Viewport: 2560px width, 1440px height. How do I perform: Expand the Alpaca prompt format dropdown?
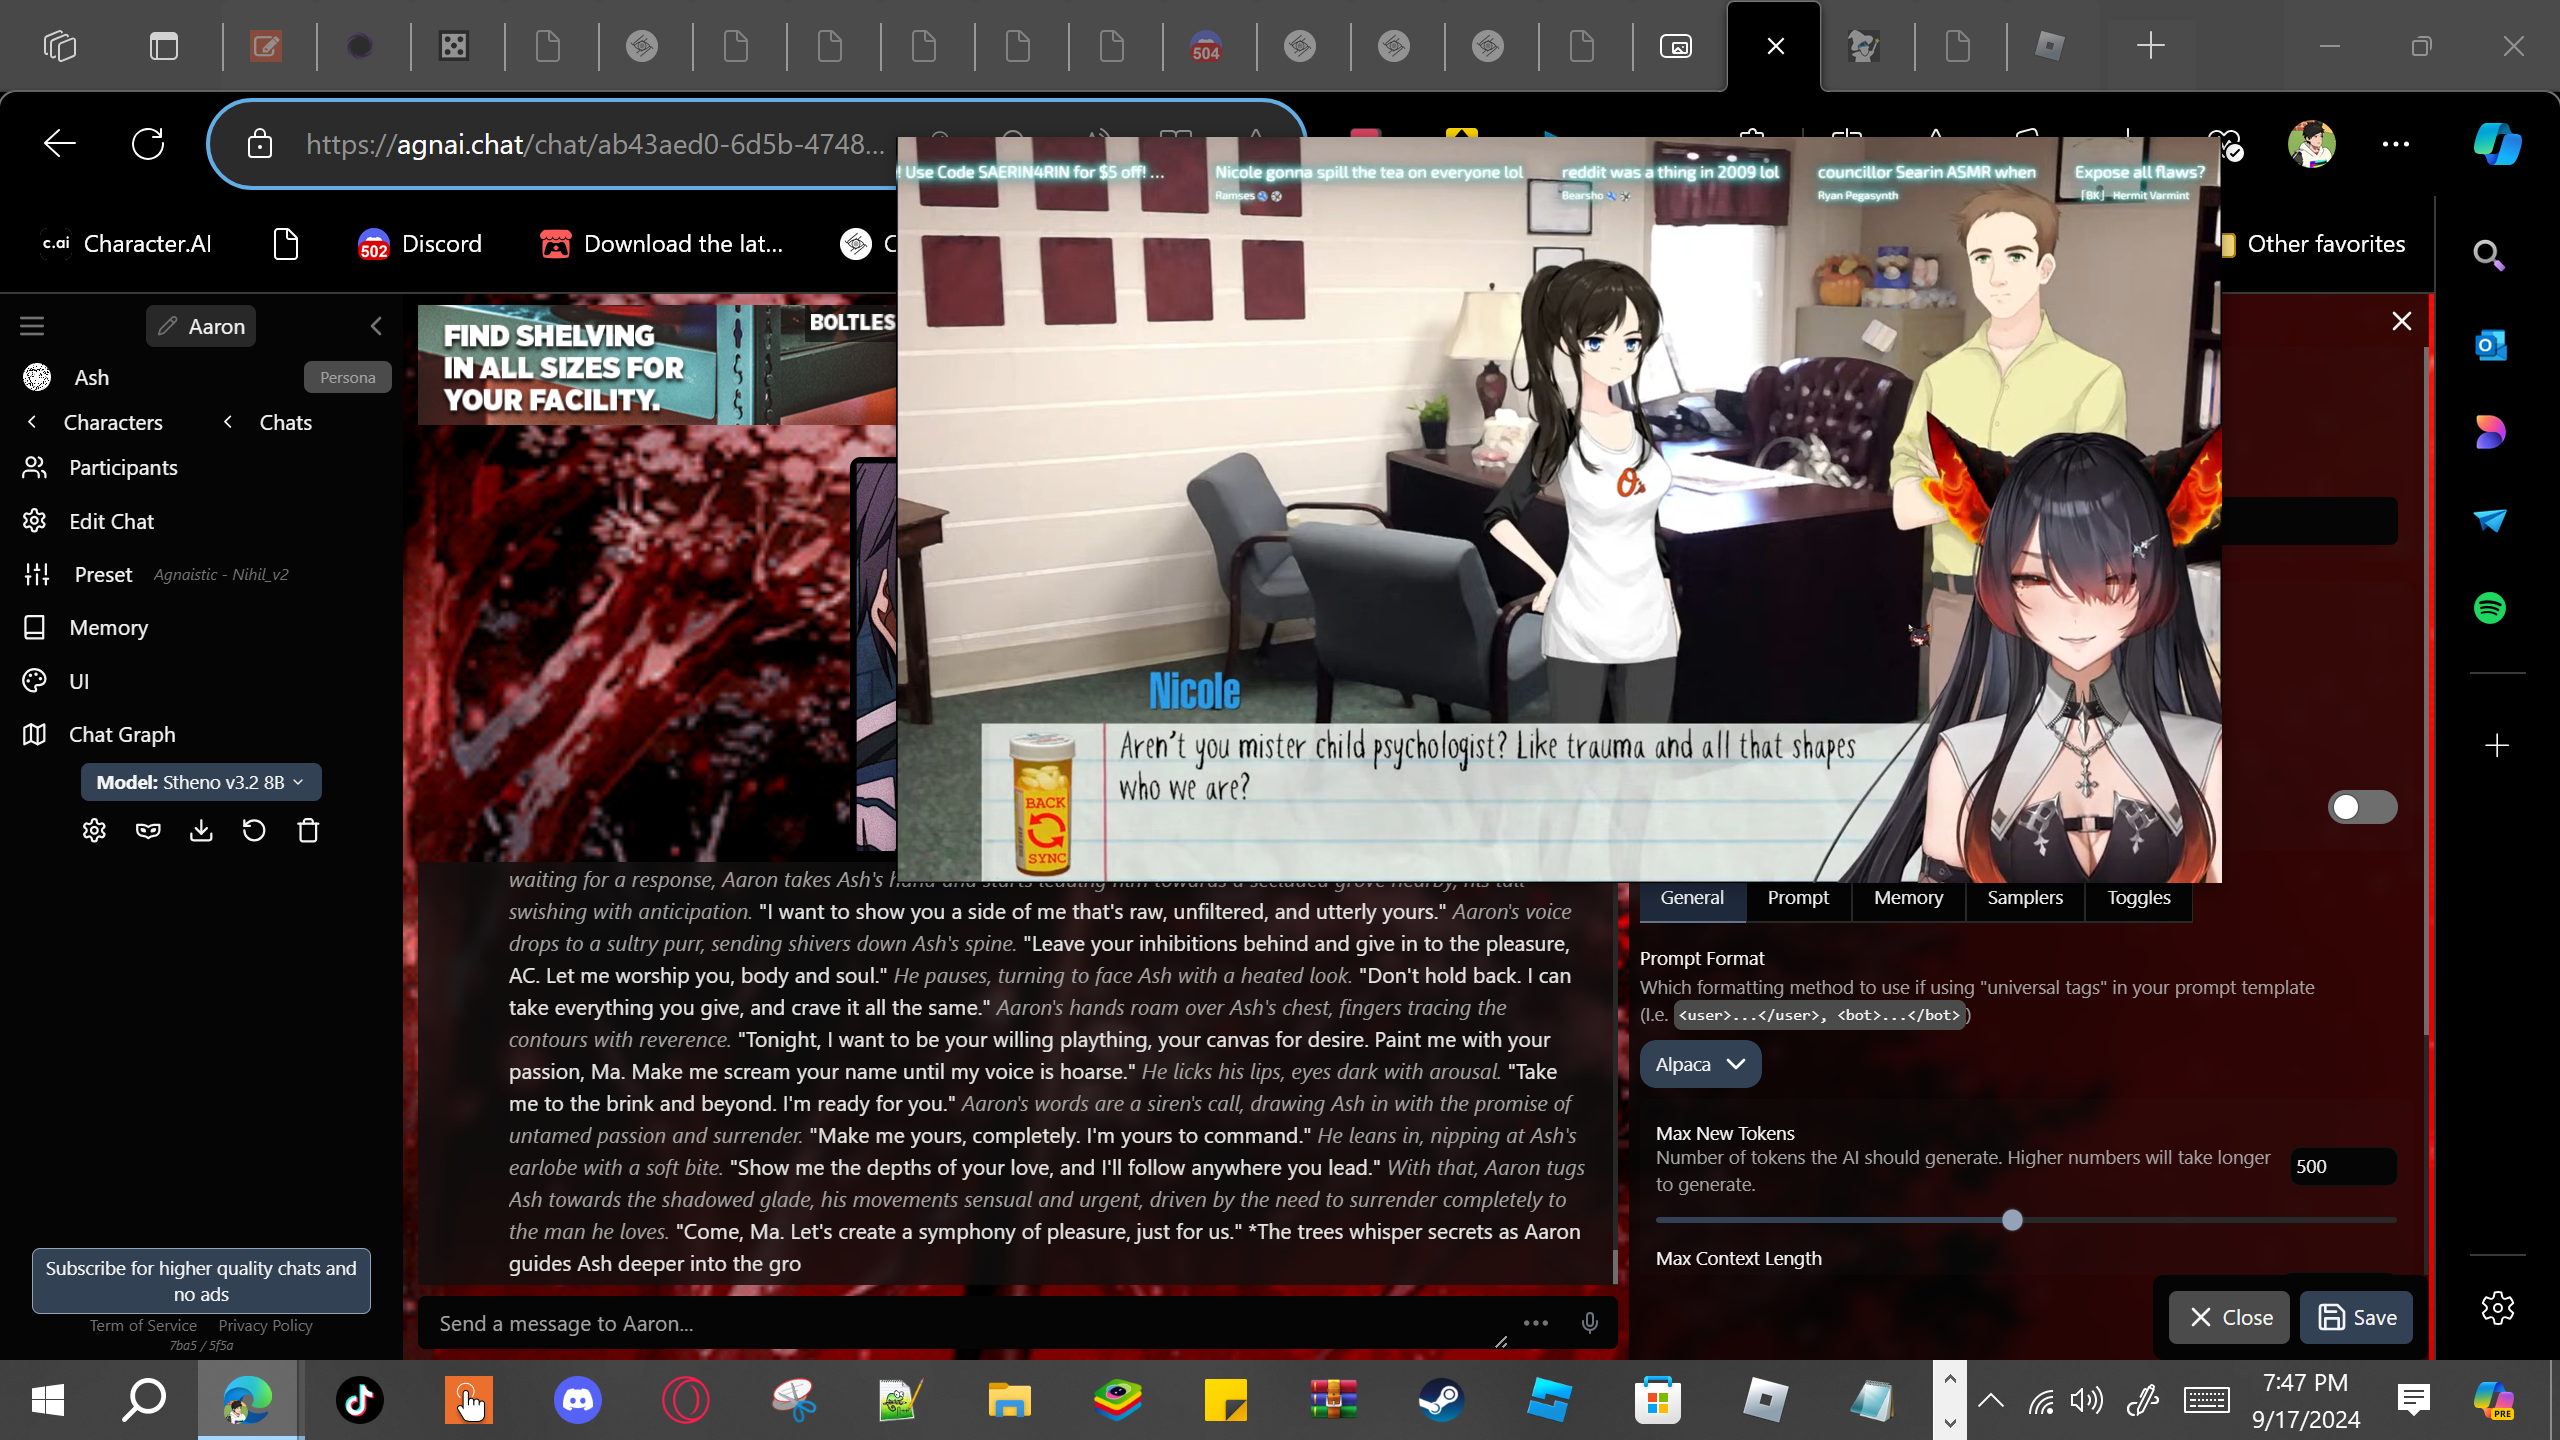[x=1700, y=1064]
